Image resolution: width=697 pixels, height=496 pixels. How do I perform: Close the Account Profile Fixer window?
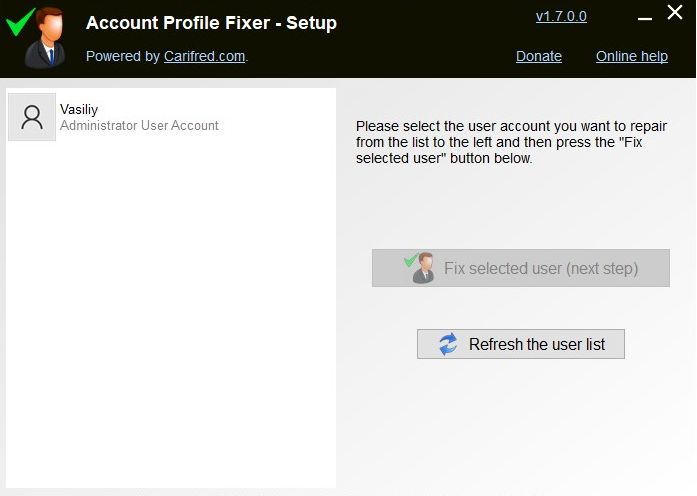[675, 14]
